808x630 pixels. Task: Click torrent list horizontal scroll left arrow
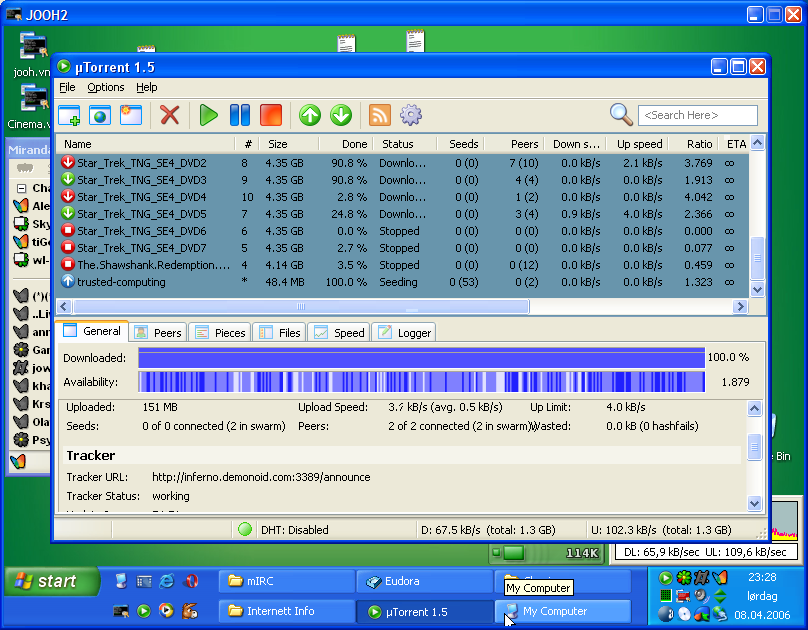64,307
